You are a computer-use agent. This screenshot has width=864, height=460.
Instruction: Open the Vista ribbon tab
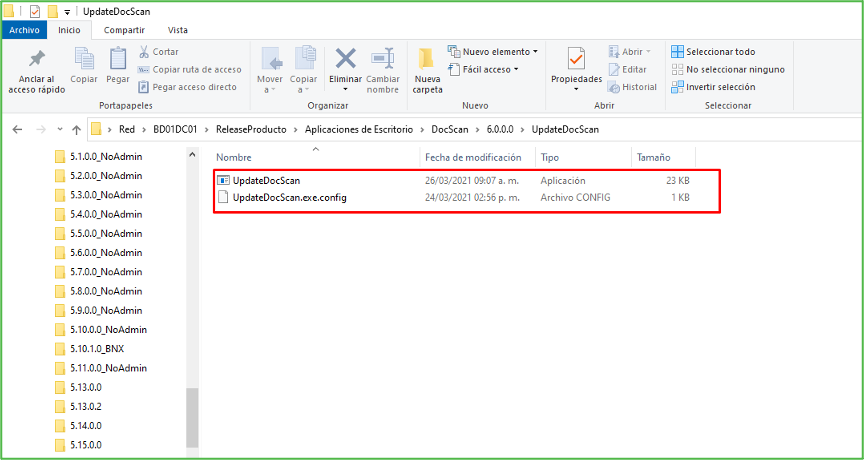coord(178,30)
